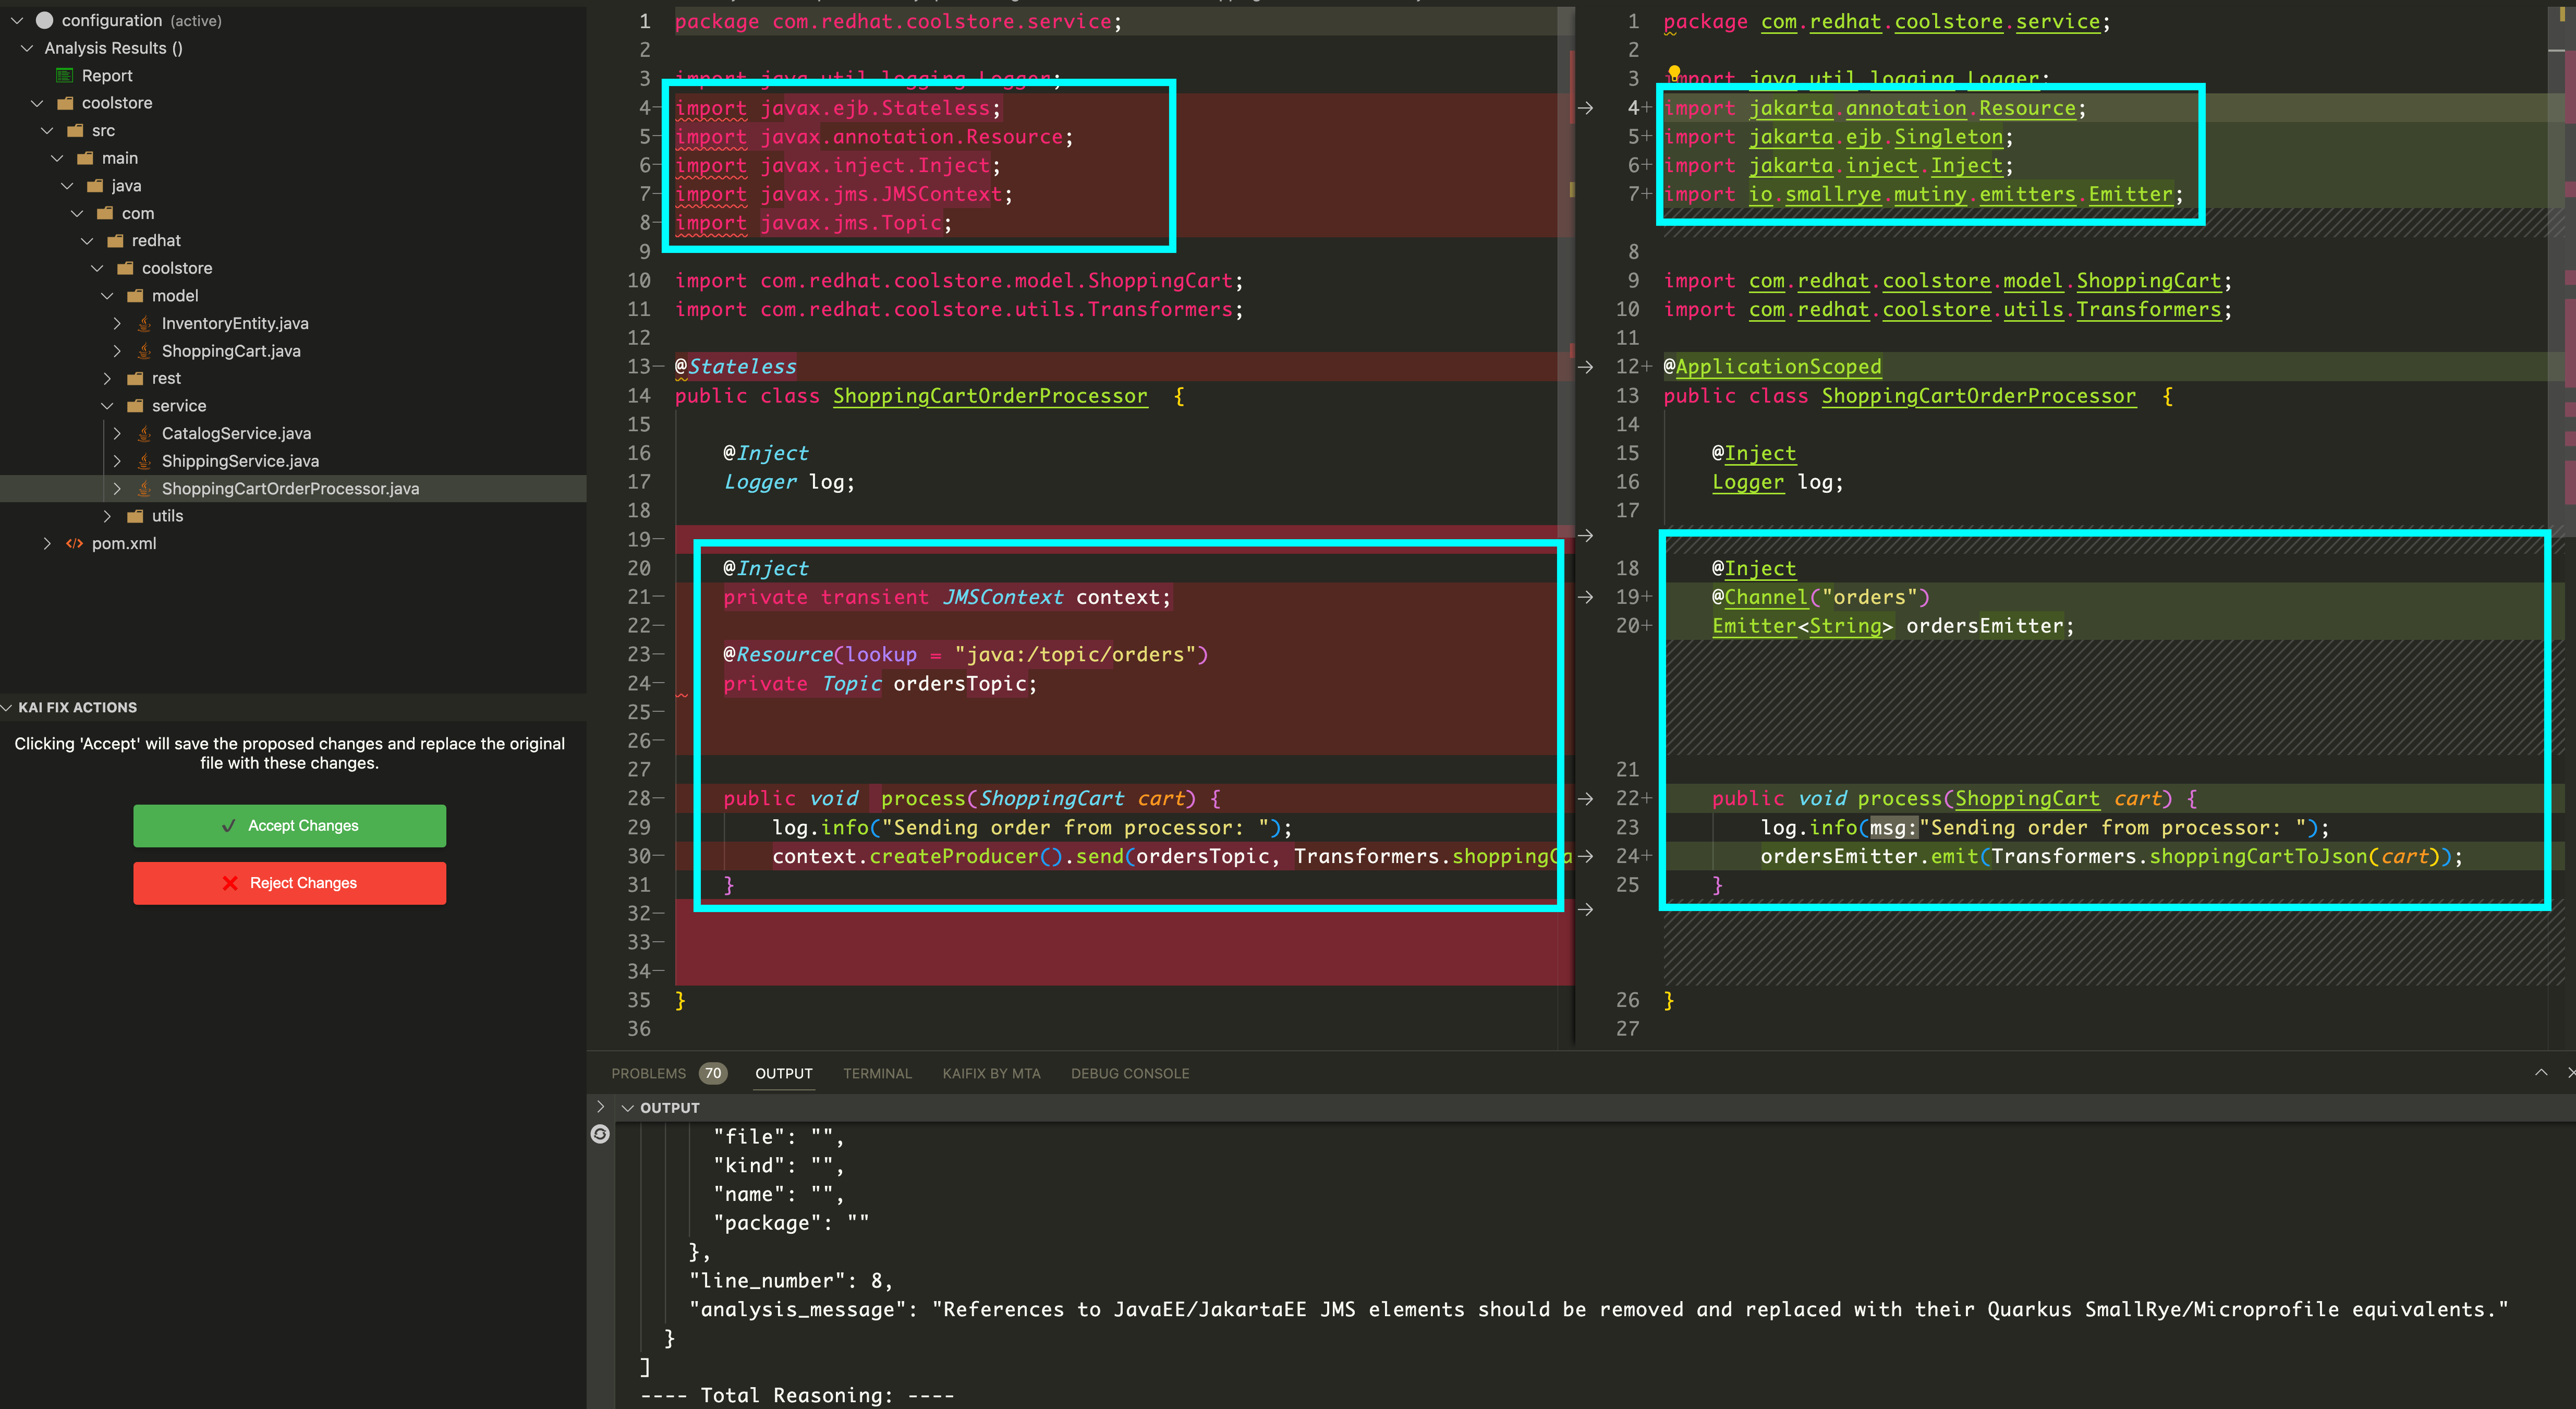Open the KAIFIX BY MTA tab
This screenshot has width=2576, height=1409.
click(x=991, y=1073)
